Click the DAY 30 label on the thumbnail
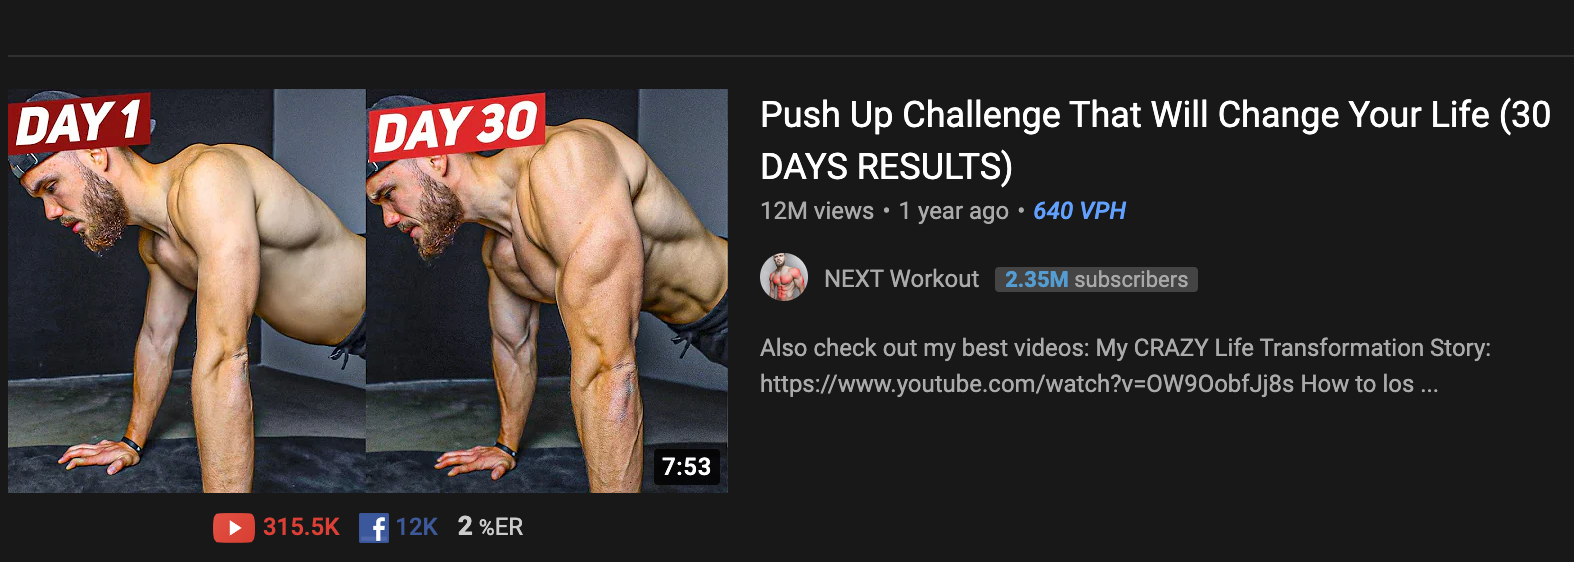The width and height of the screenshot is (1574, 562). (457, 128)
